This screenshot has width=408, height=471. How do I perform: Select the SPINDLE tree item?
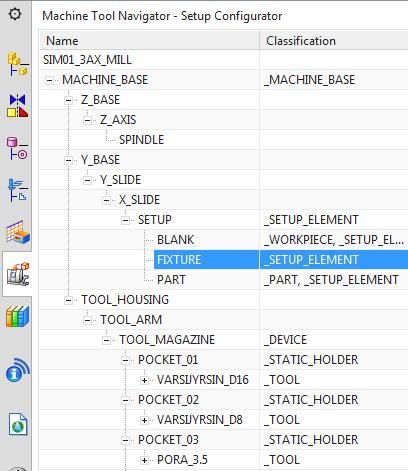(x=141, y=140)
